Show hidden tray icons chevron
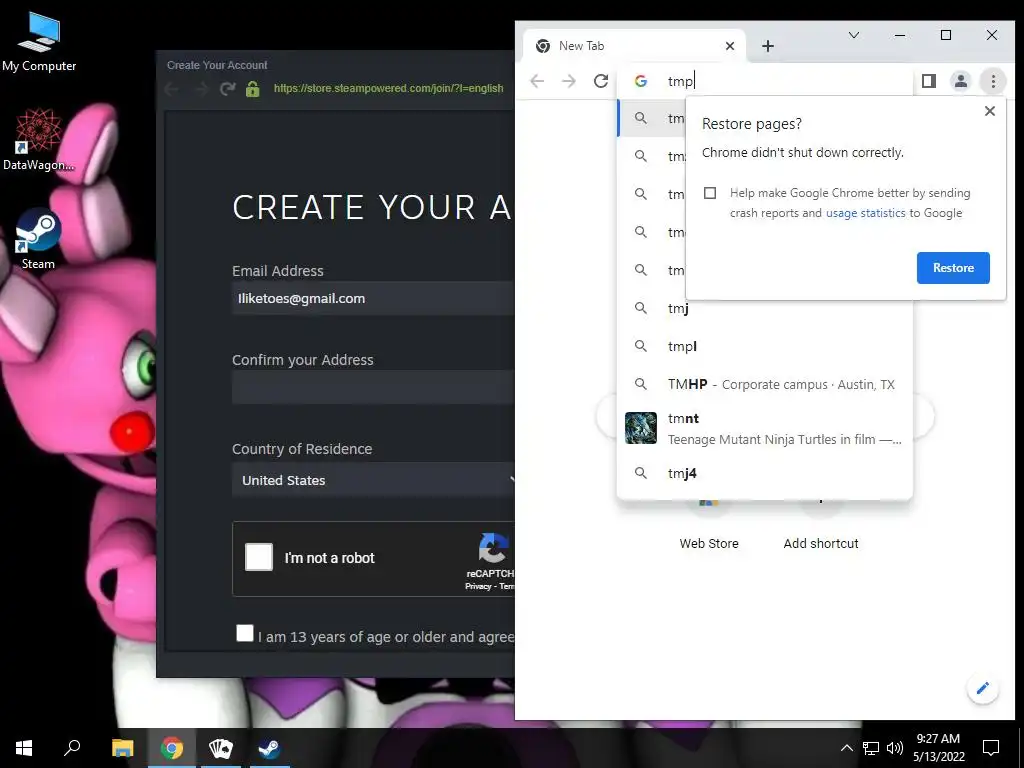The width and height of the screenshot is (1024, 768). pyautogui.click(x=846, y=748)
